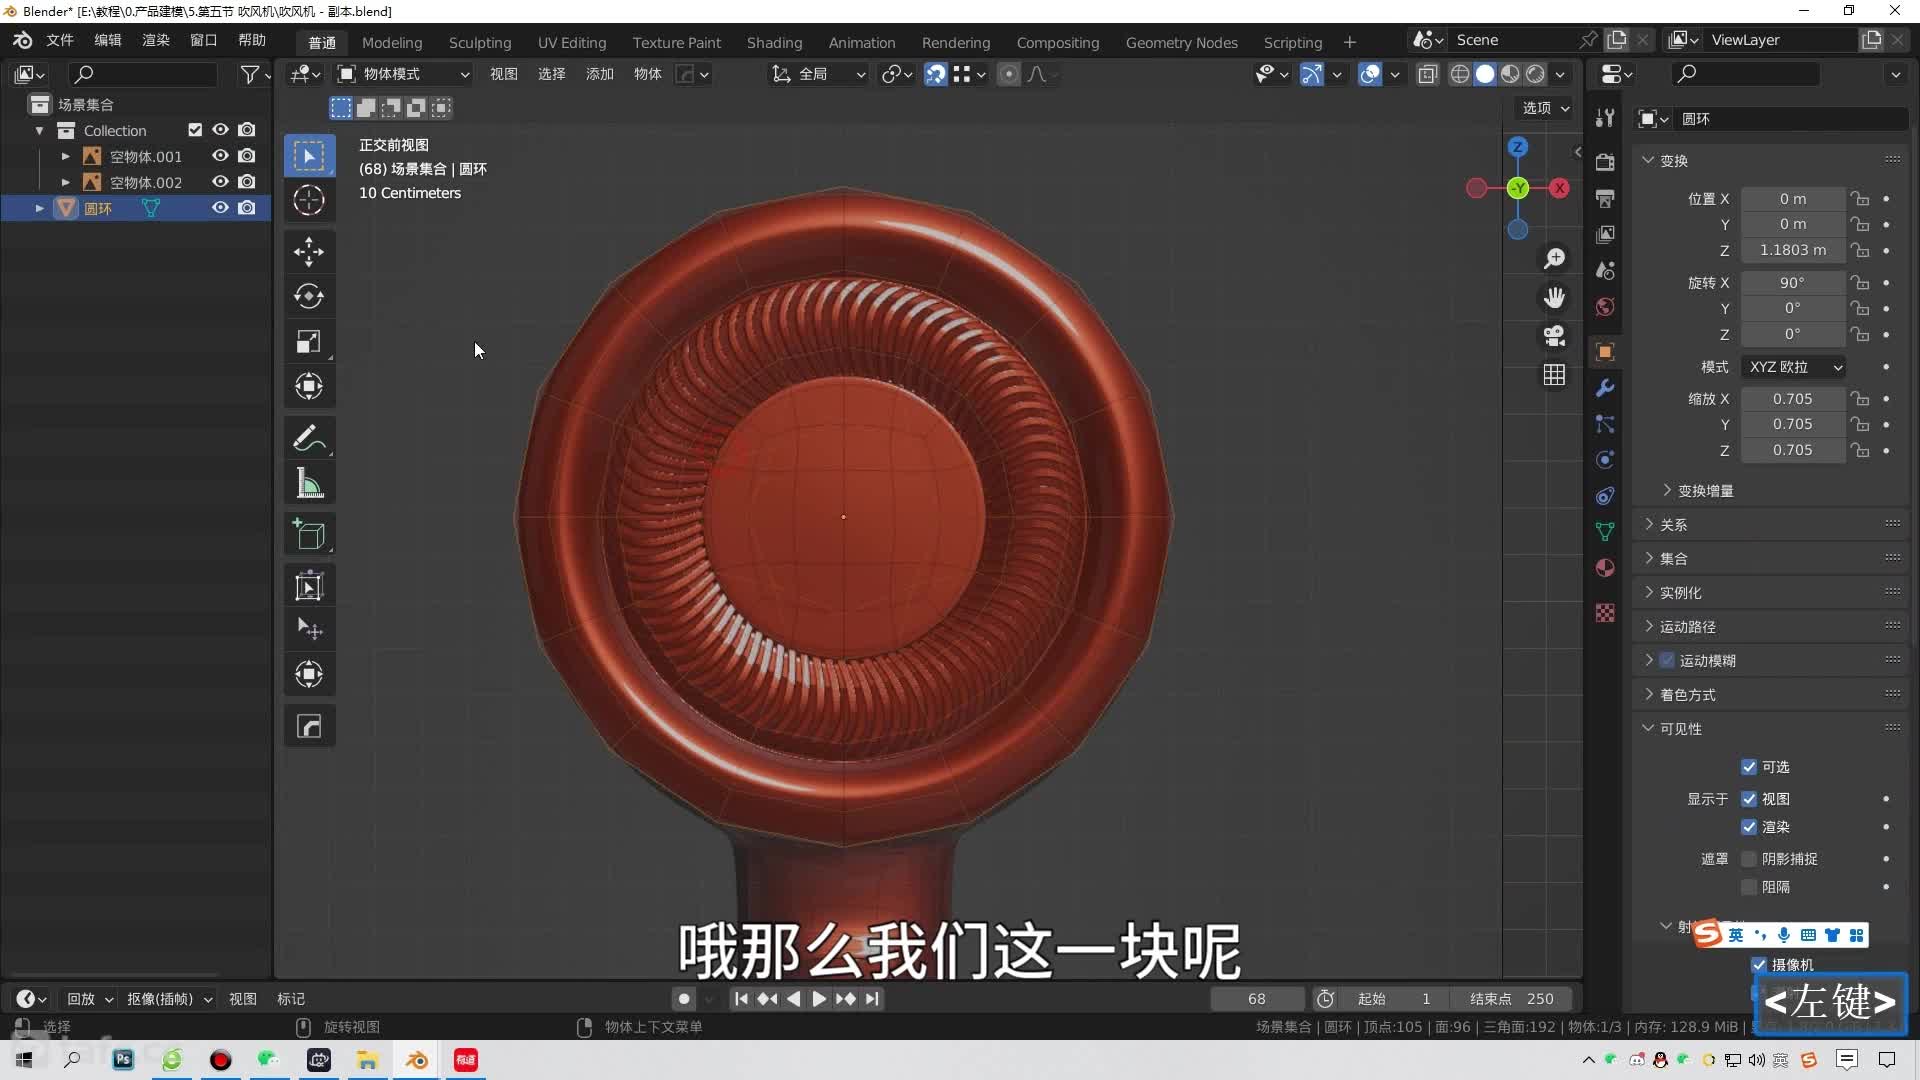Click the pan hand viewport icon
1920x1080 pixels.
coord(1554,297)
